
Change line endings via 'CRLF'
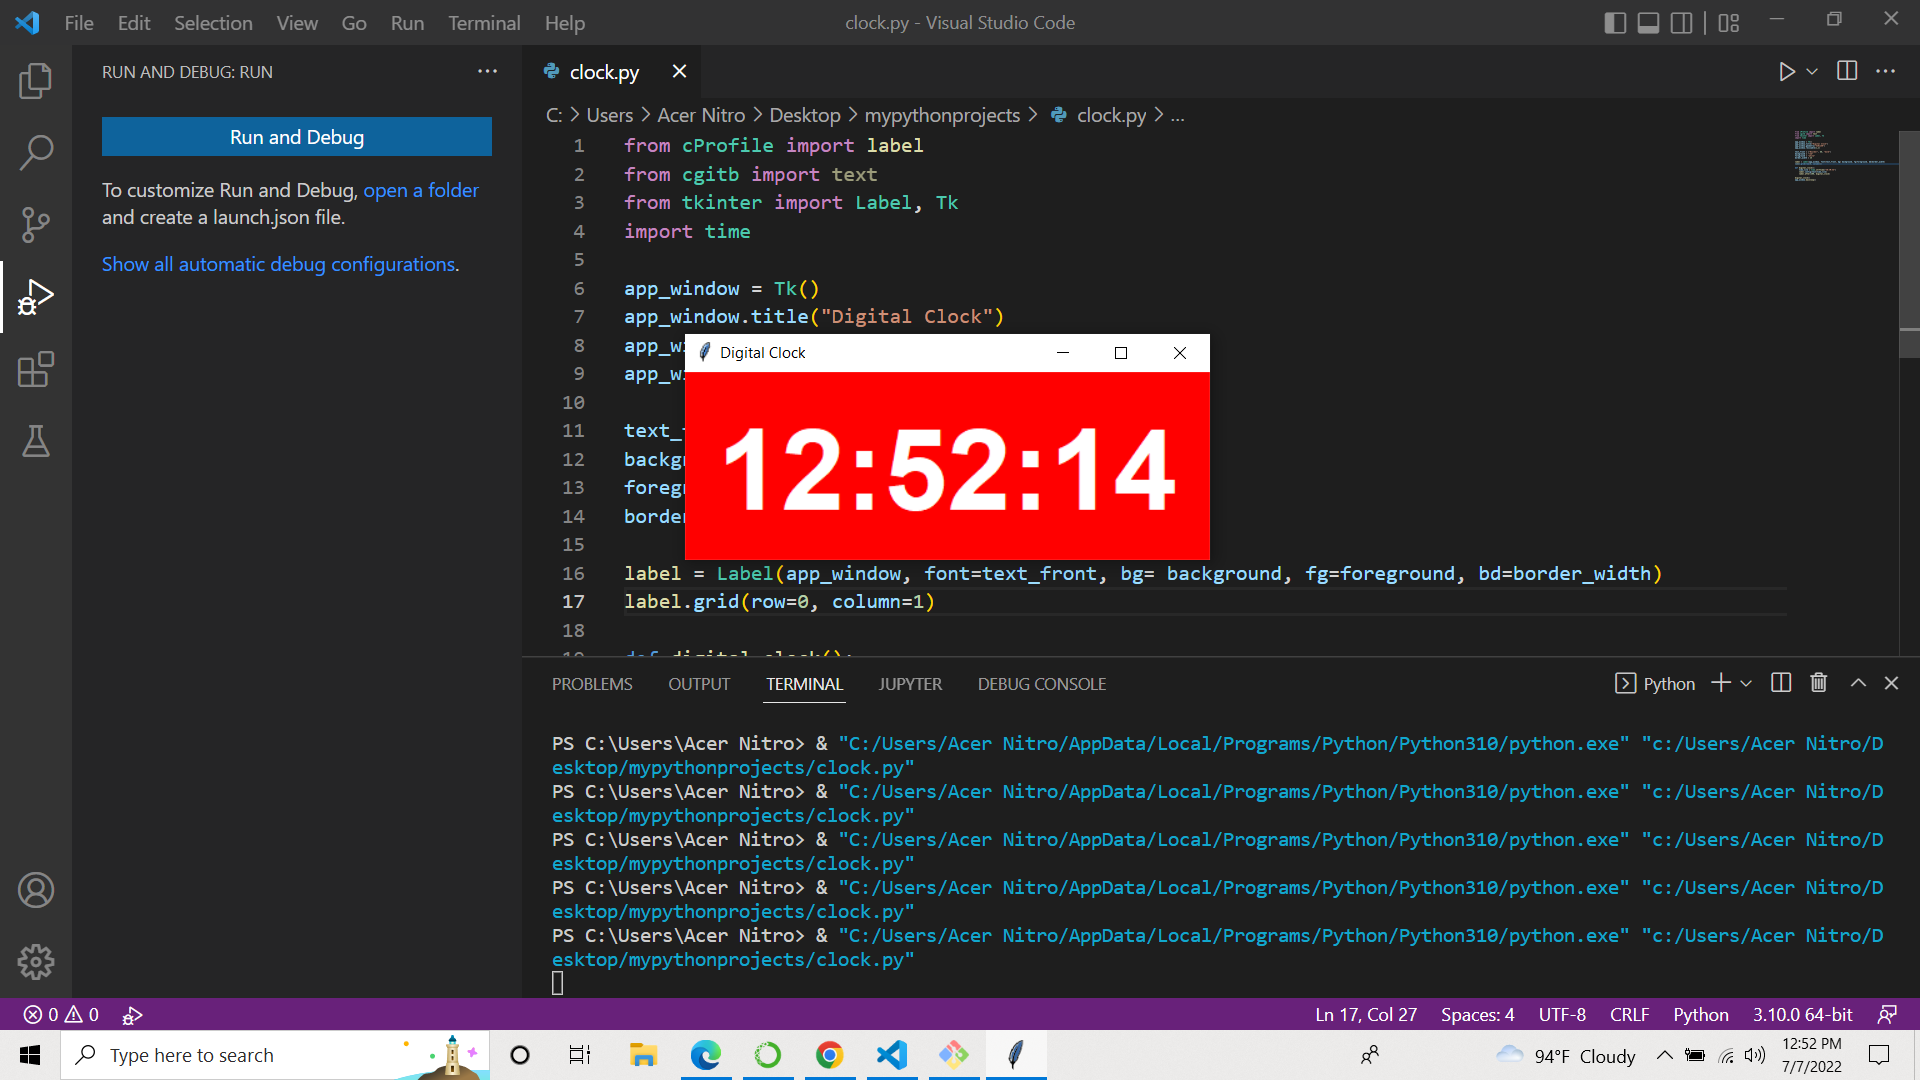[x=1629, y=1014]
